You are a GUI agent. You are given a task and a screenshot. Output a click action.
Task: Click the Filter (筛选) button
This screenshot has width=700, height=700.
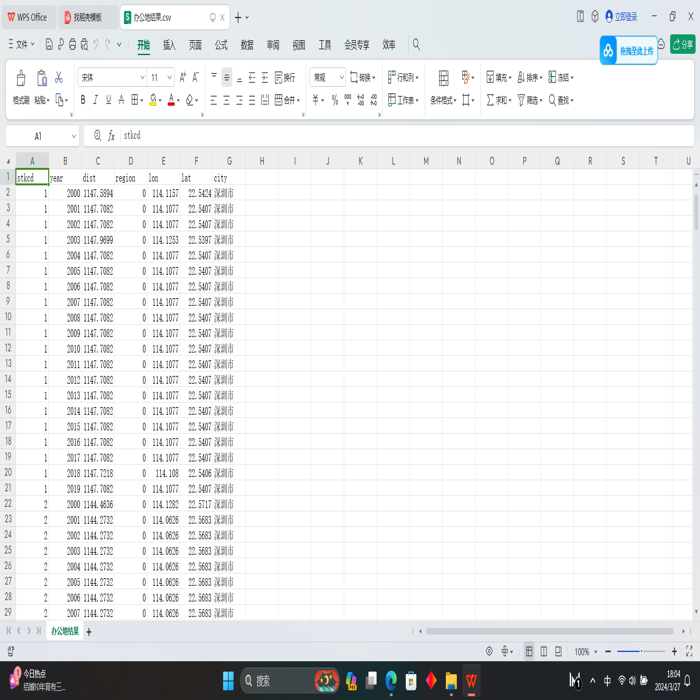[x=529, y=100]
